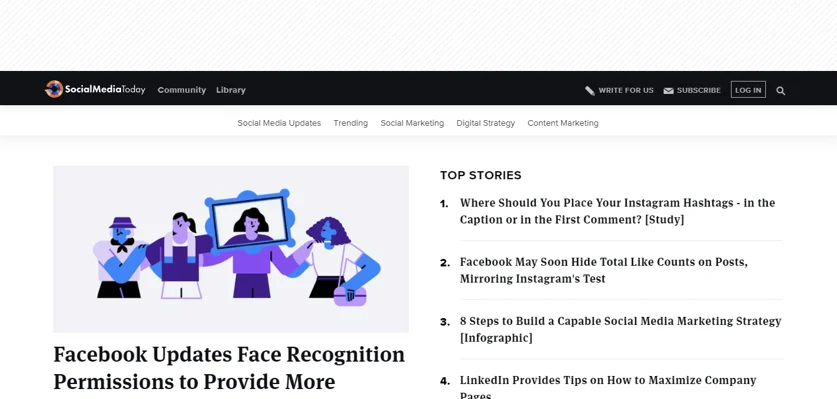Viewport: 837px width, 399px height.
Task: Click the LOG IN button
Action: pyautogui.click(x=748, y=90)
